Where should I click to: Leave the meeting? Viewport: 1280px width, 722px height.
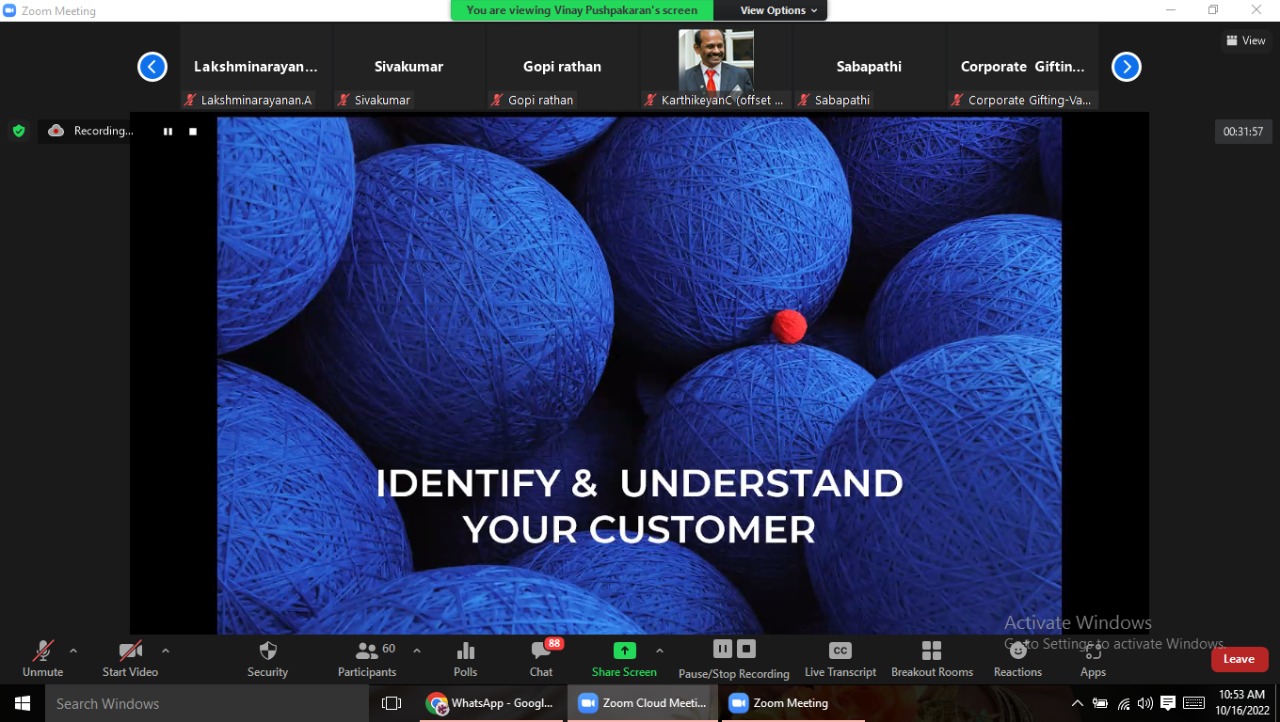[x=1239, y=659]
